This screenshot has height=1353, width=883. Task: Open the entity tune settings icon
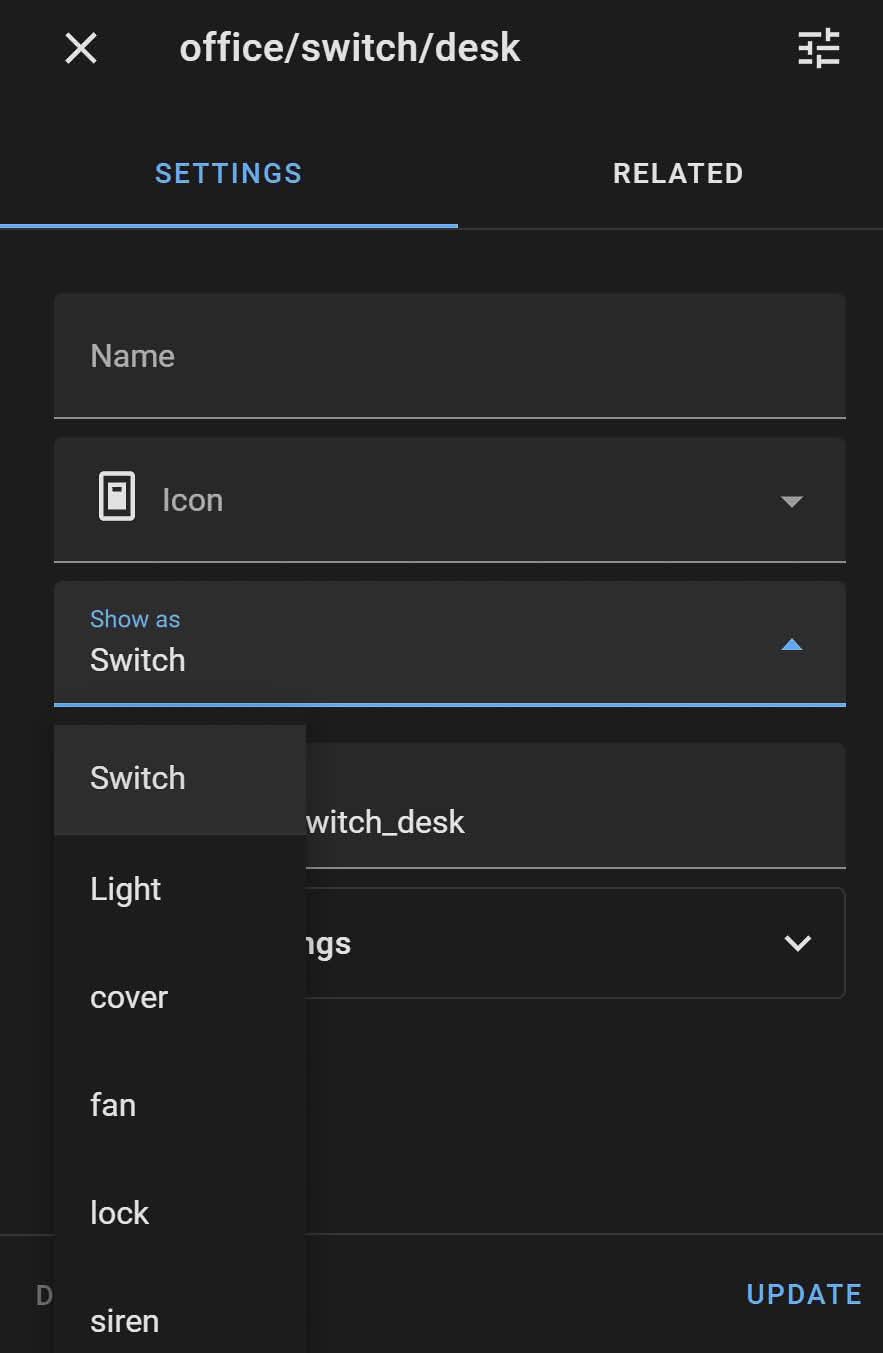tap(819, 48)
